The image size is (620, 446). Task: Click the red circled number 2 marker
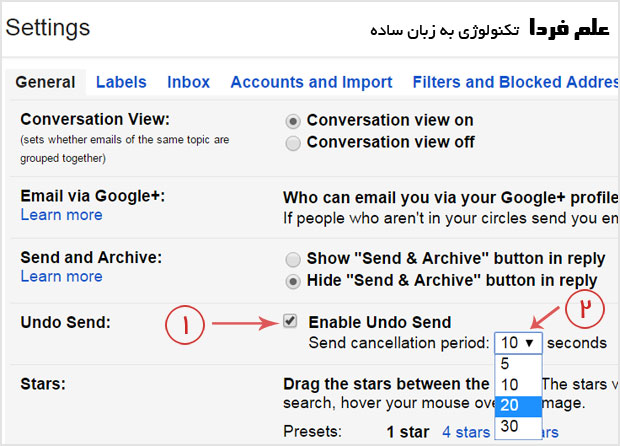pos(588,309)
